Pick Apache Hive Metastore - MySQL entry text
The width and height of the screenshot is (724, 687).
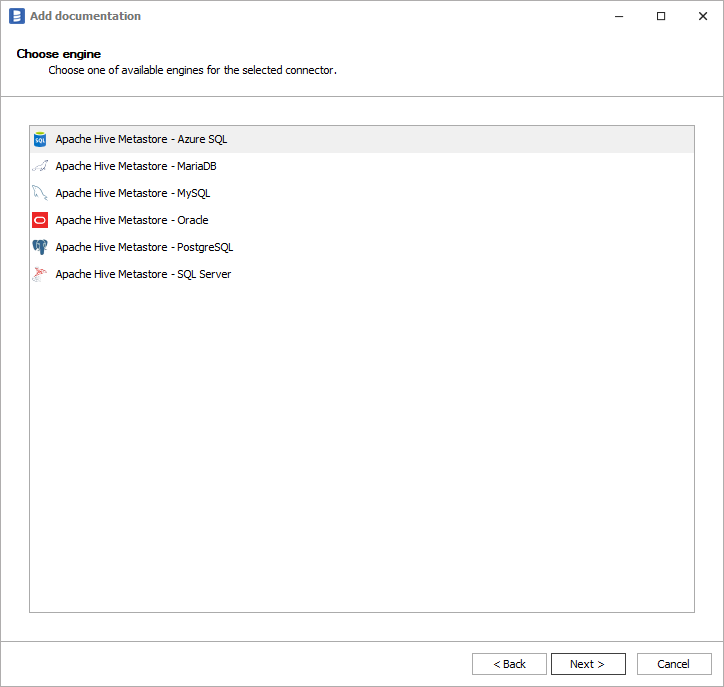coord(133,194)
